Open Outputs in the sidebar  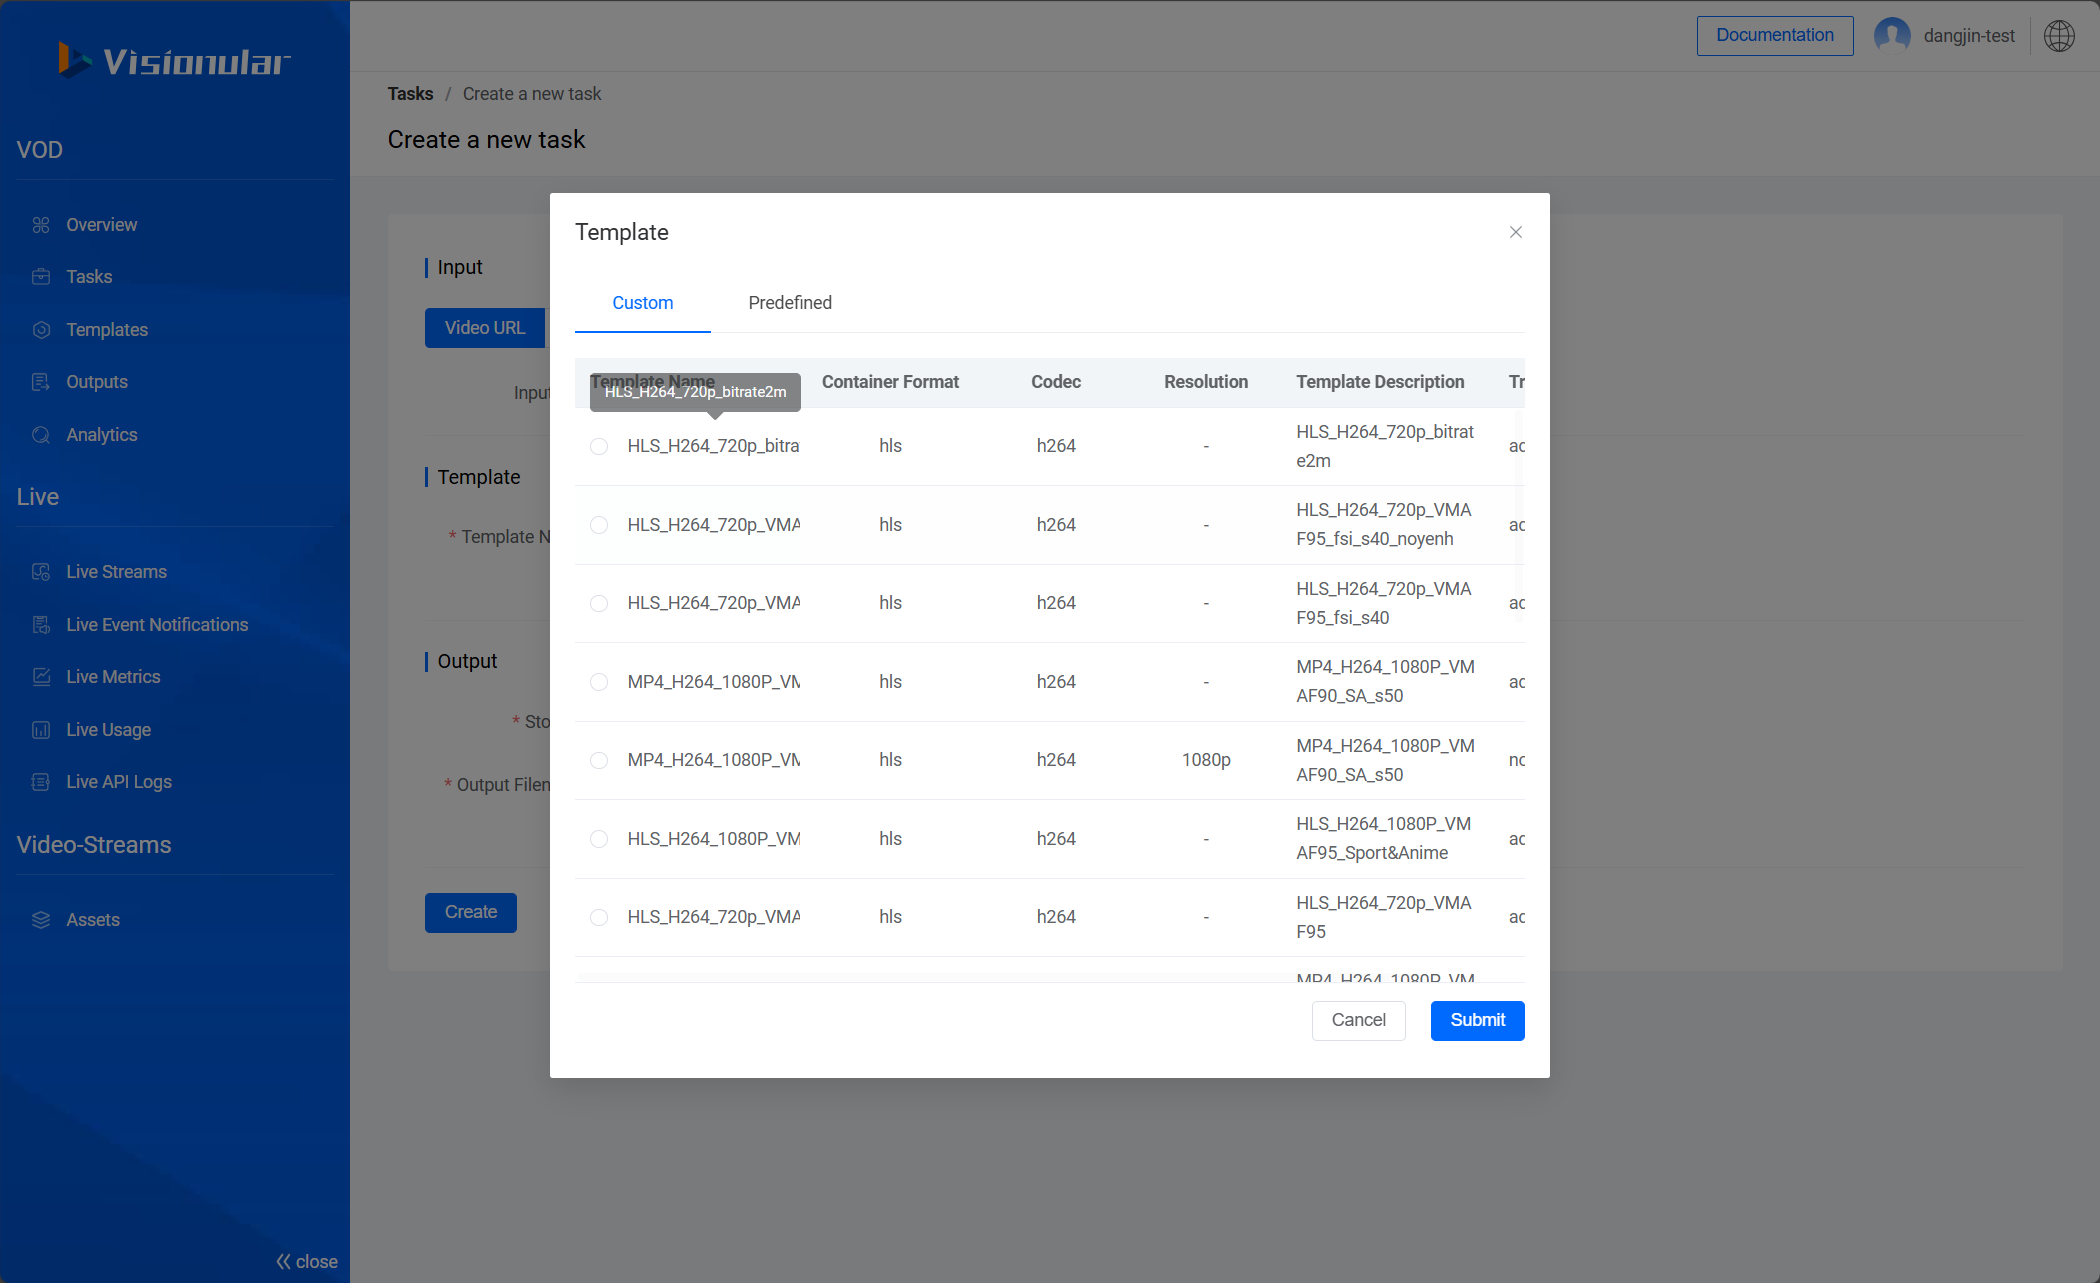pyautogui.click(x=97, y=382)
